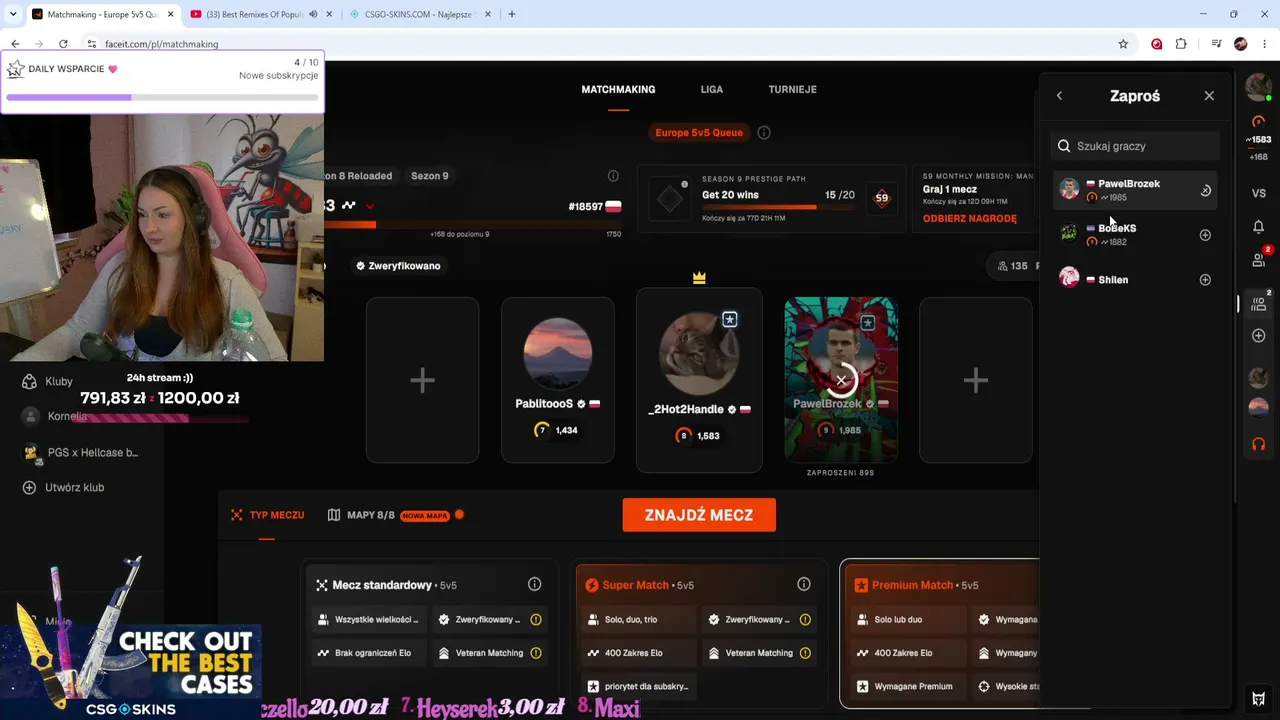Show info for Super Match
Screen dimensions: 1280x720
point(804,585)
